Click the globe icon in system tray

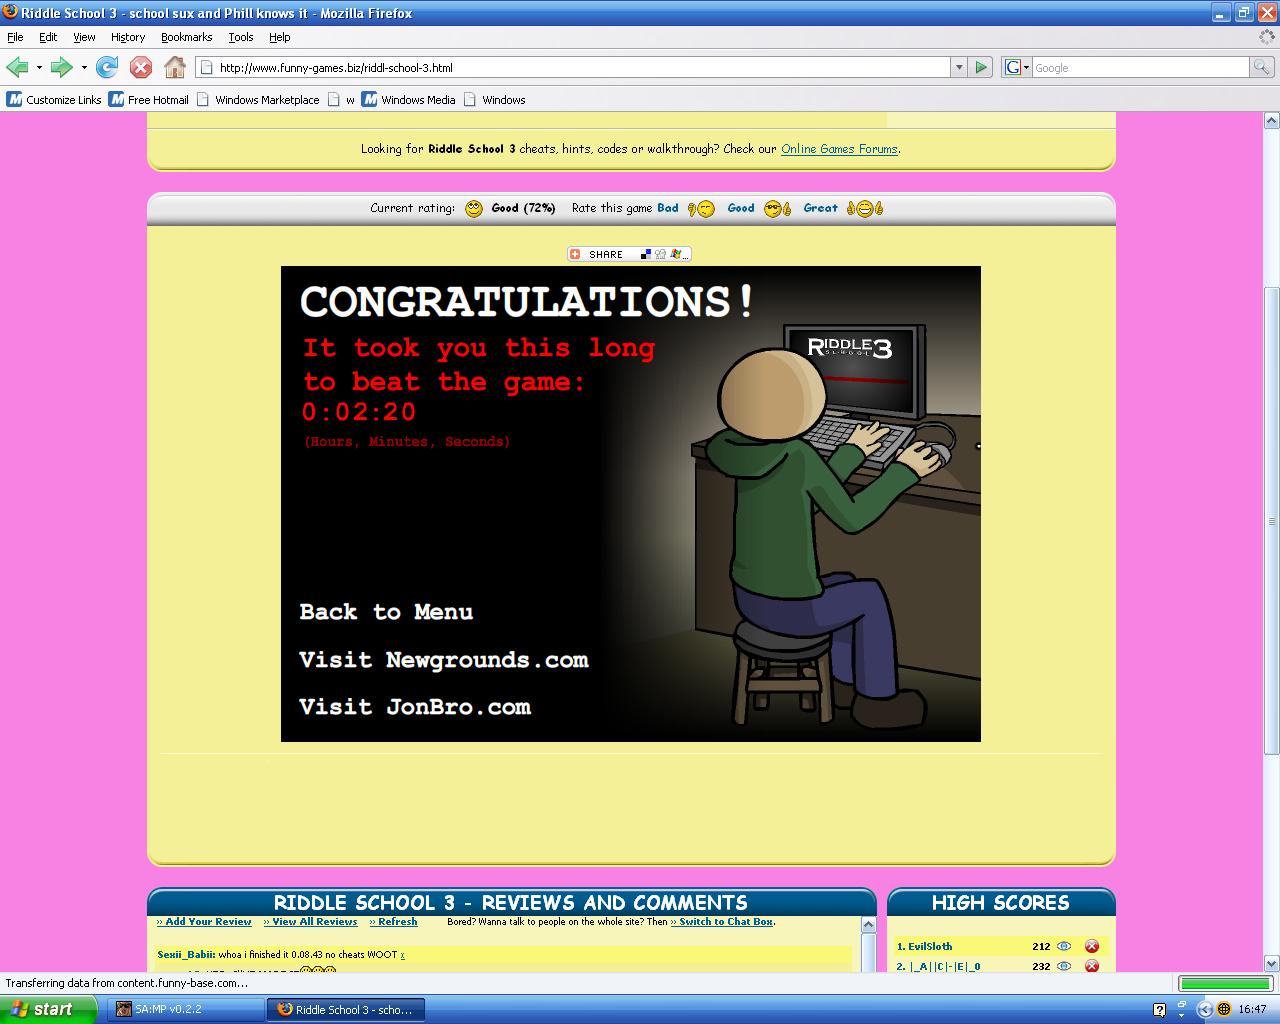tap(1223, 1009)
